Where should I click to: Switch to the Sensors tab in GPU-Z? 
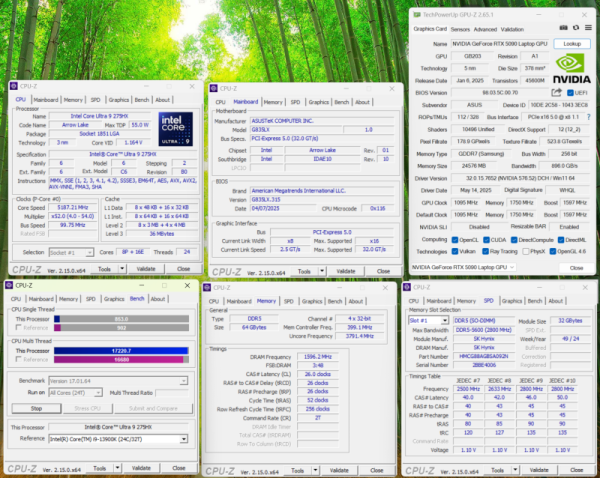click(460, 29)
